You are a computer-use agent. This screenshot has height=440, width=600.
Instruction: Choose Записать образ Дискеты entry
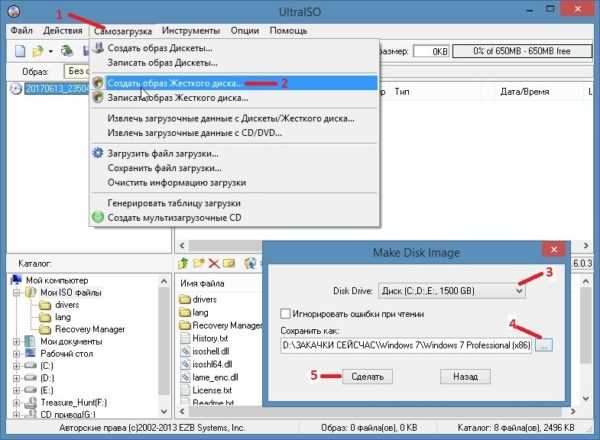[234, 62]
